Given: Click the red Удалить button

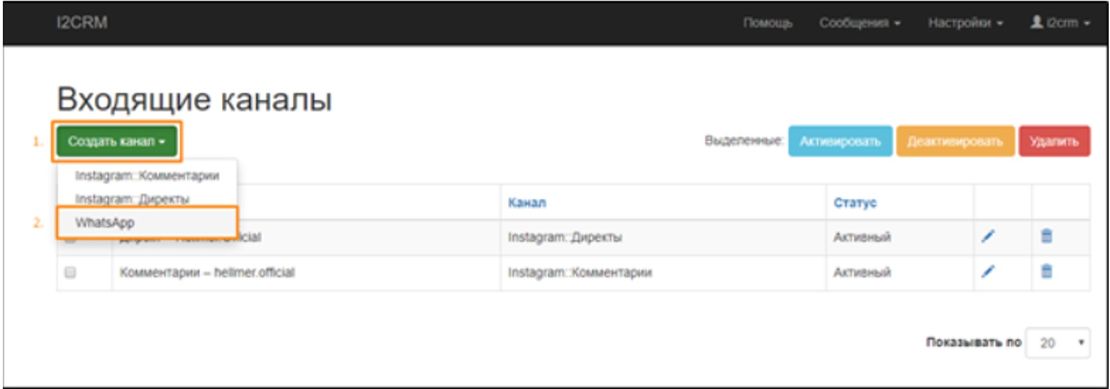Looking at the screenshot, I should click(1054, 141).
